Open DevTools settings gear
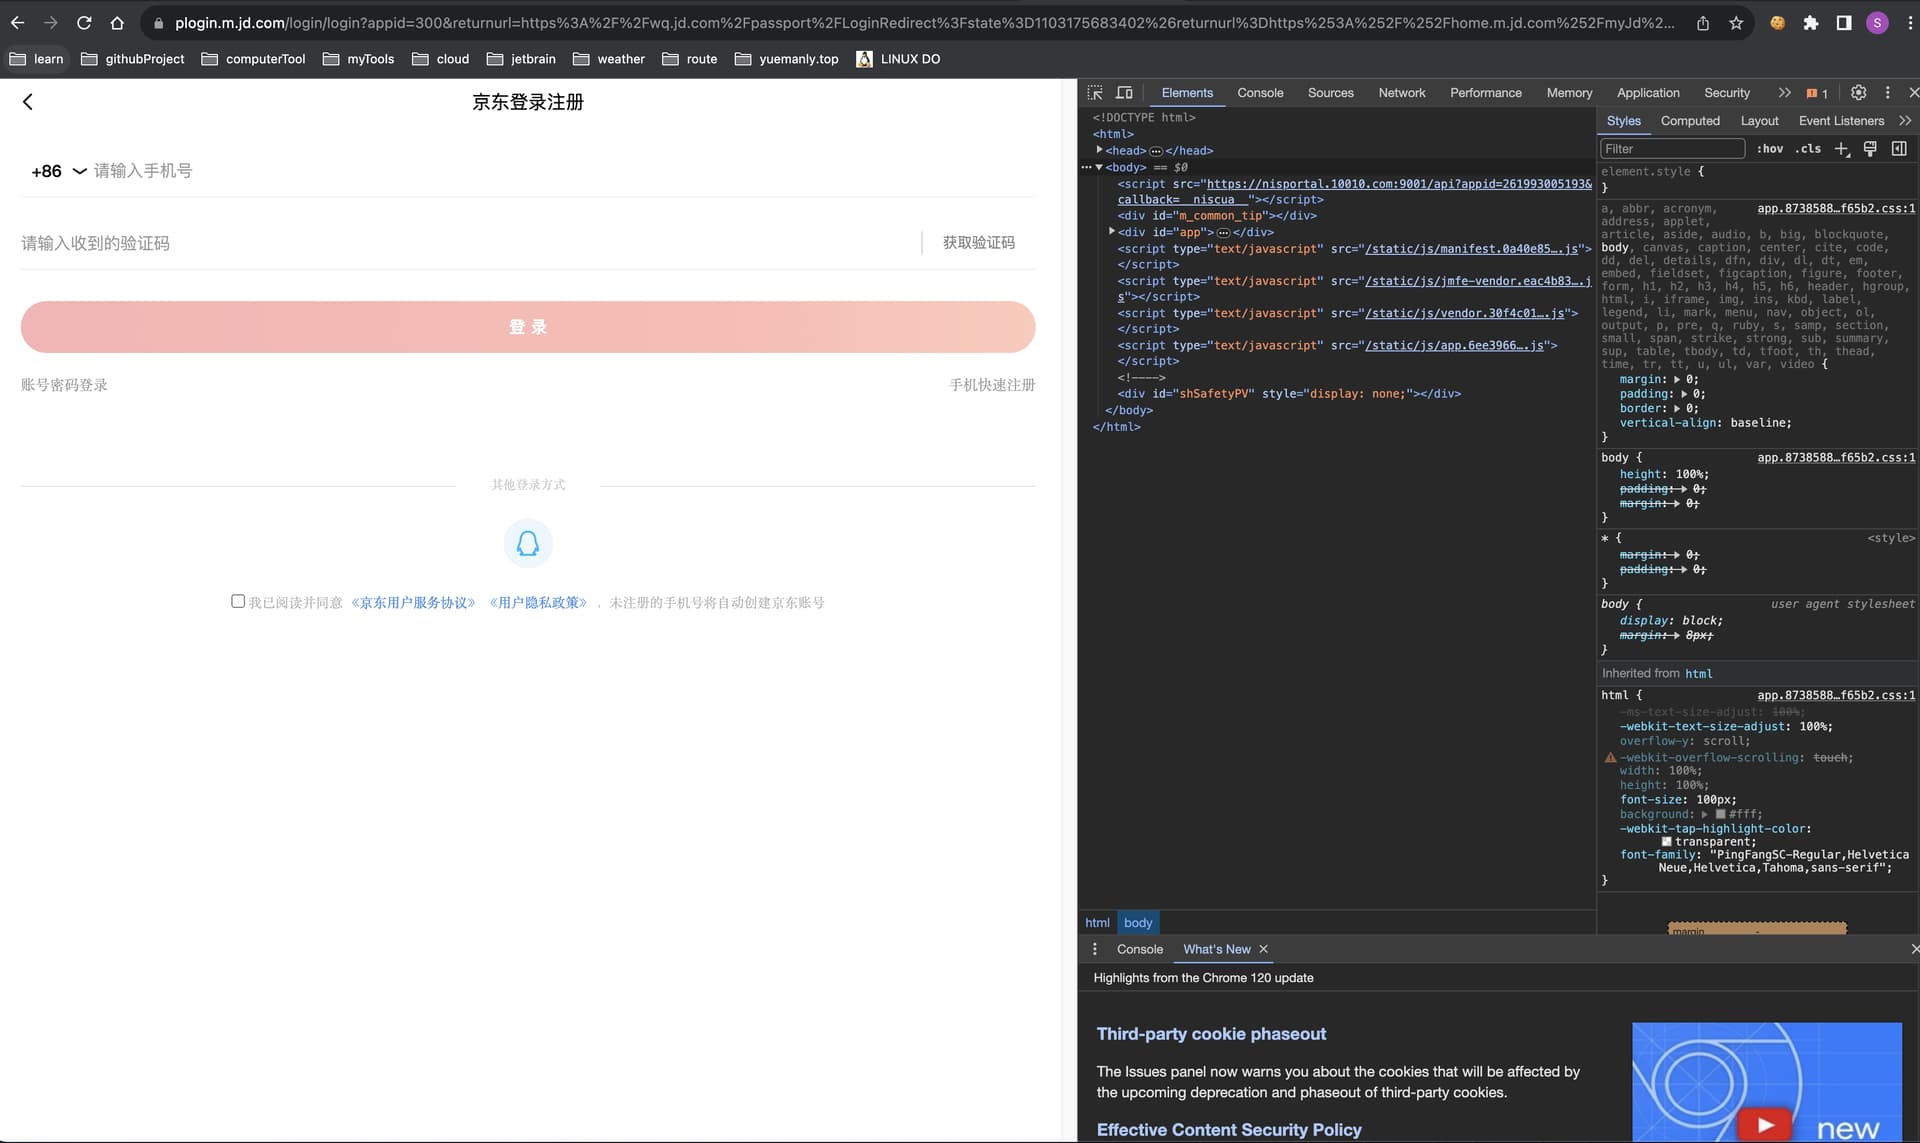Screen dimensions: 1920x1143 1858,92
